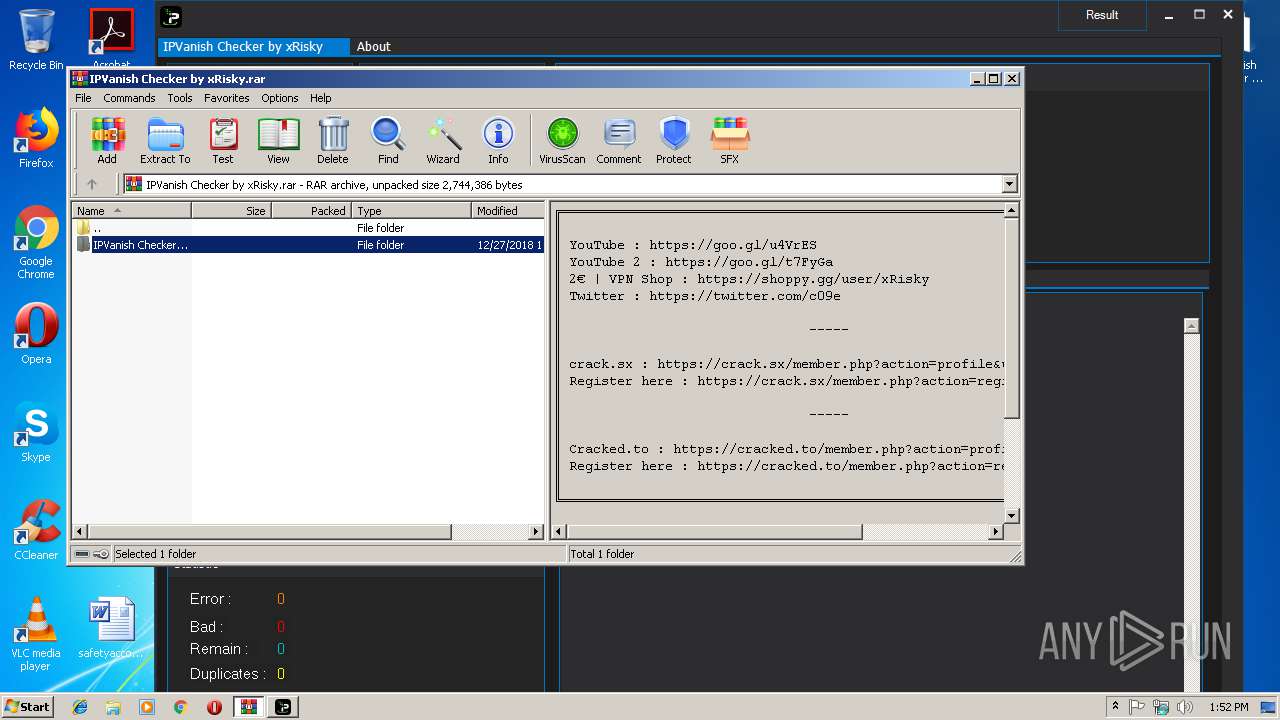The width and height of the screenshot is (1280, 720).
Task: Open the File menu
Action: 83,98
